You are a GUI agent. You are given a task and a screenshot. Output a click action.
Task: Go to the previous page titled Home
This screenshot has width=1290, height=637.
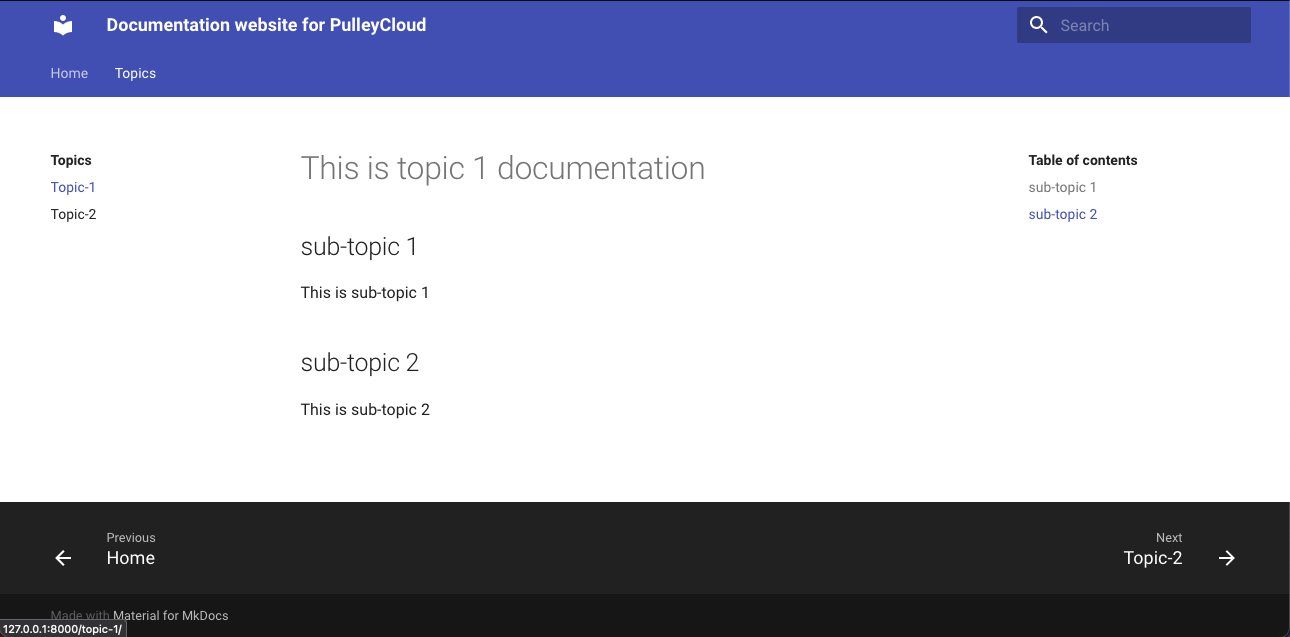coord(131,558)
